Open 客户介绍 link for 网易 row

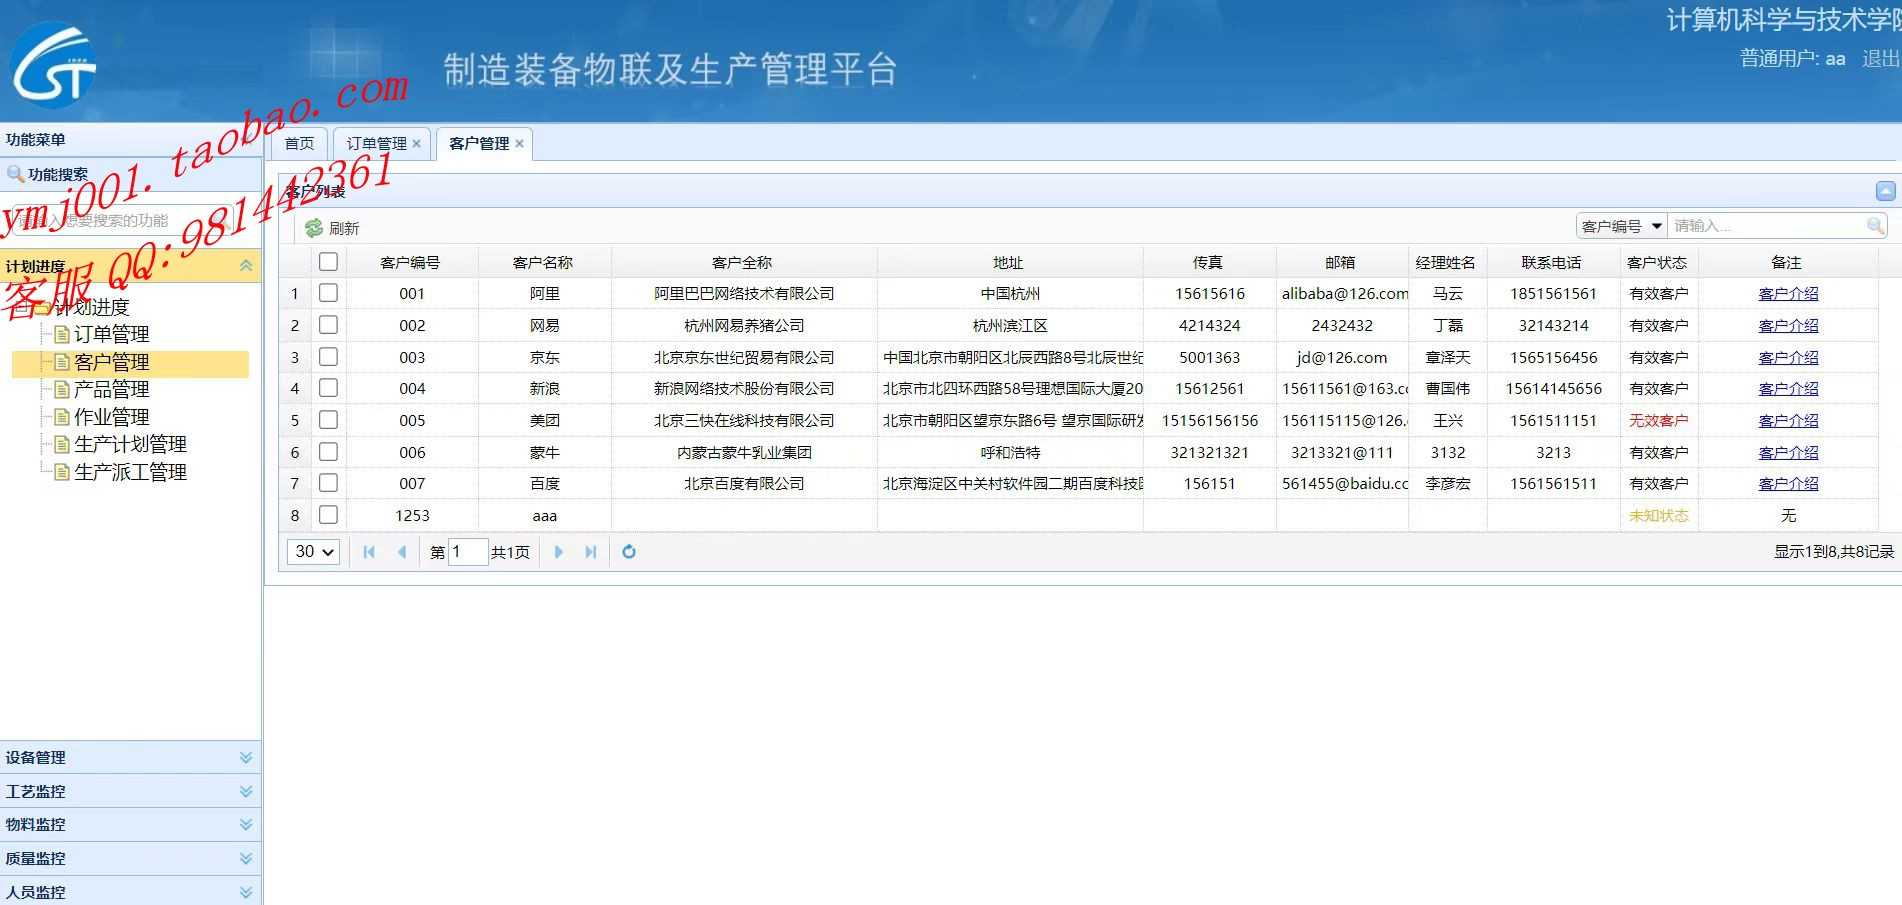pos(1788,325)
